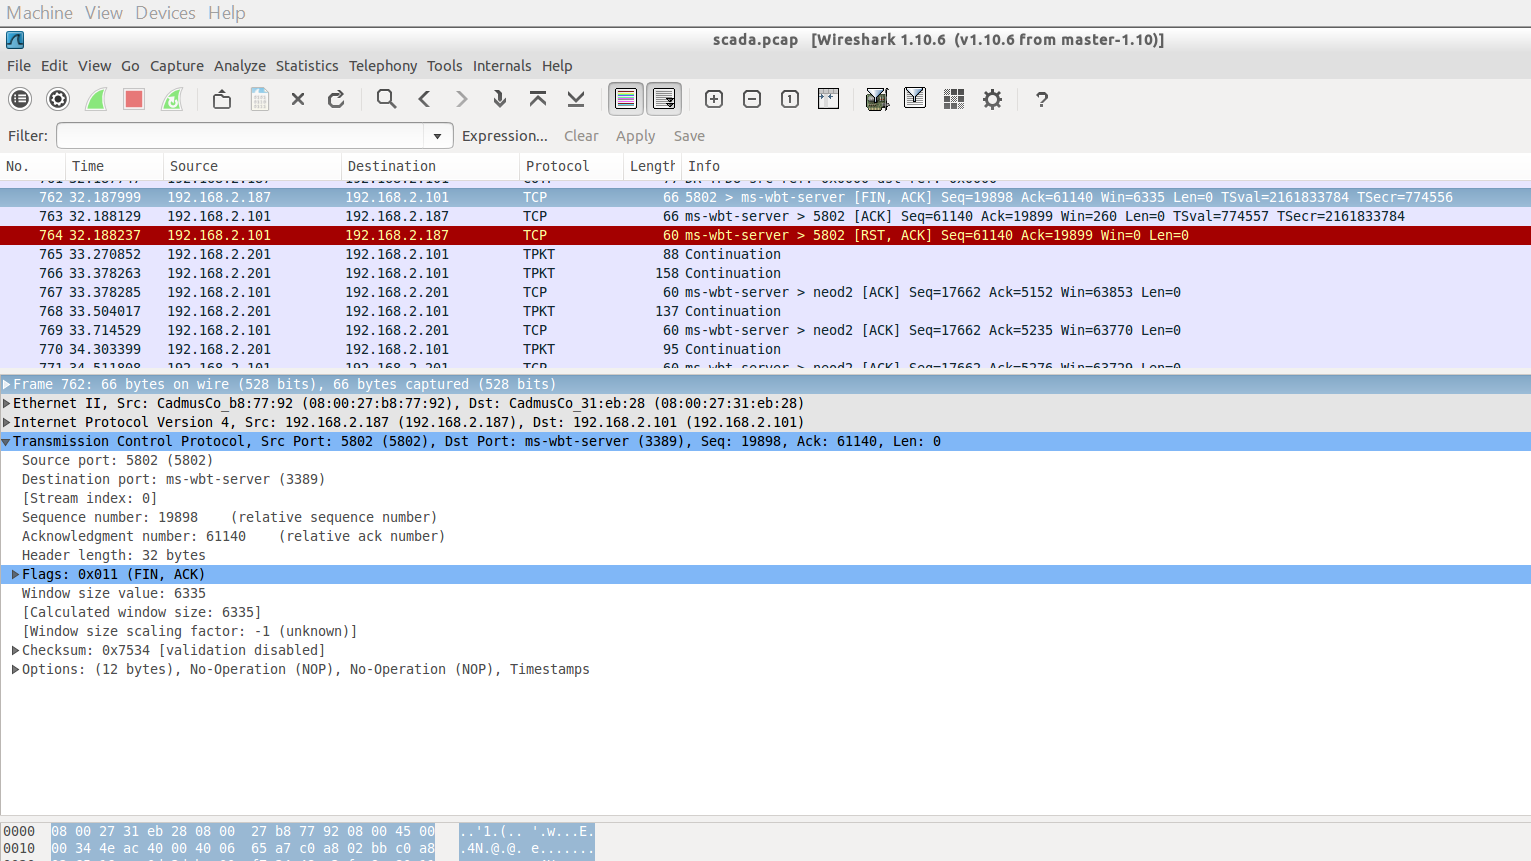Go forward in packet history
Image resolution: width=1531 pixels, height=861 pixels.
tap(462, 99)
